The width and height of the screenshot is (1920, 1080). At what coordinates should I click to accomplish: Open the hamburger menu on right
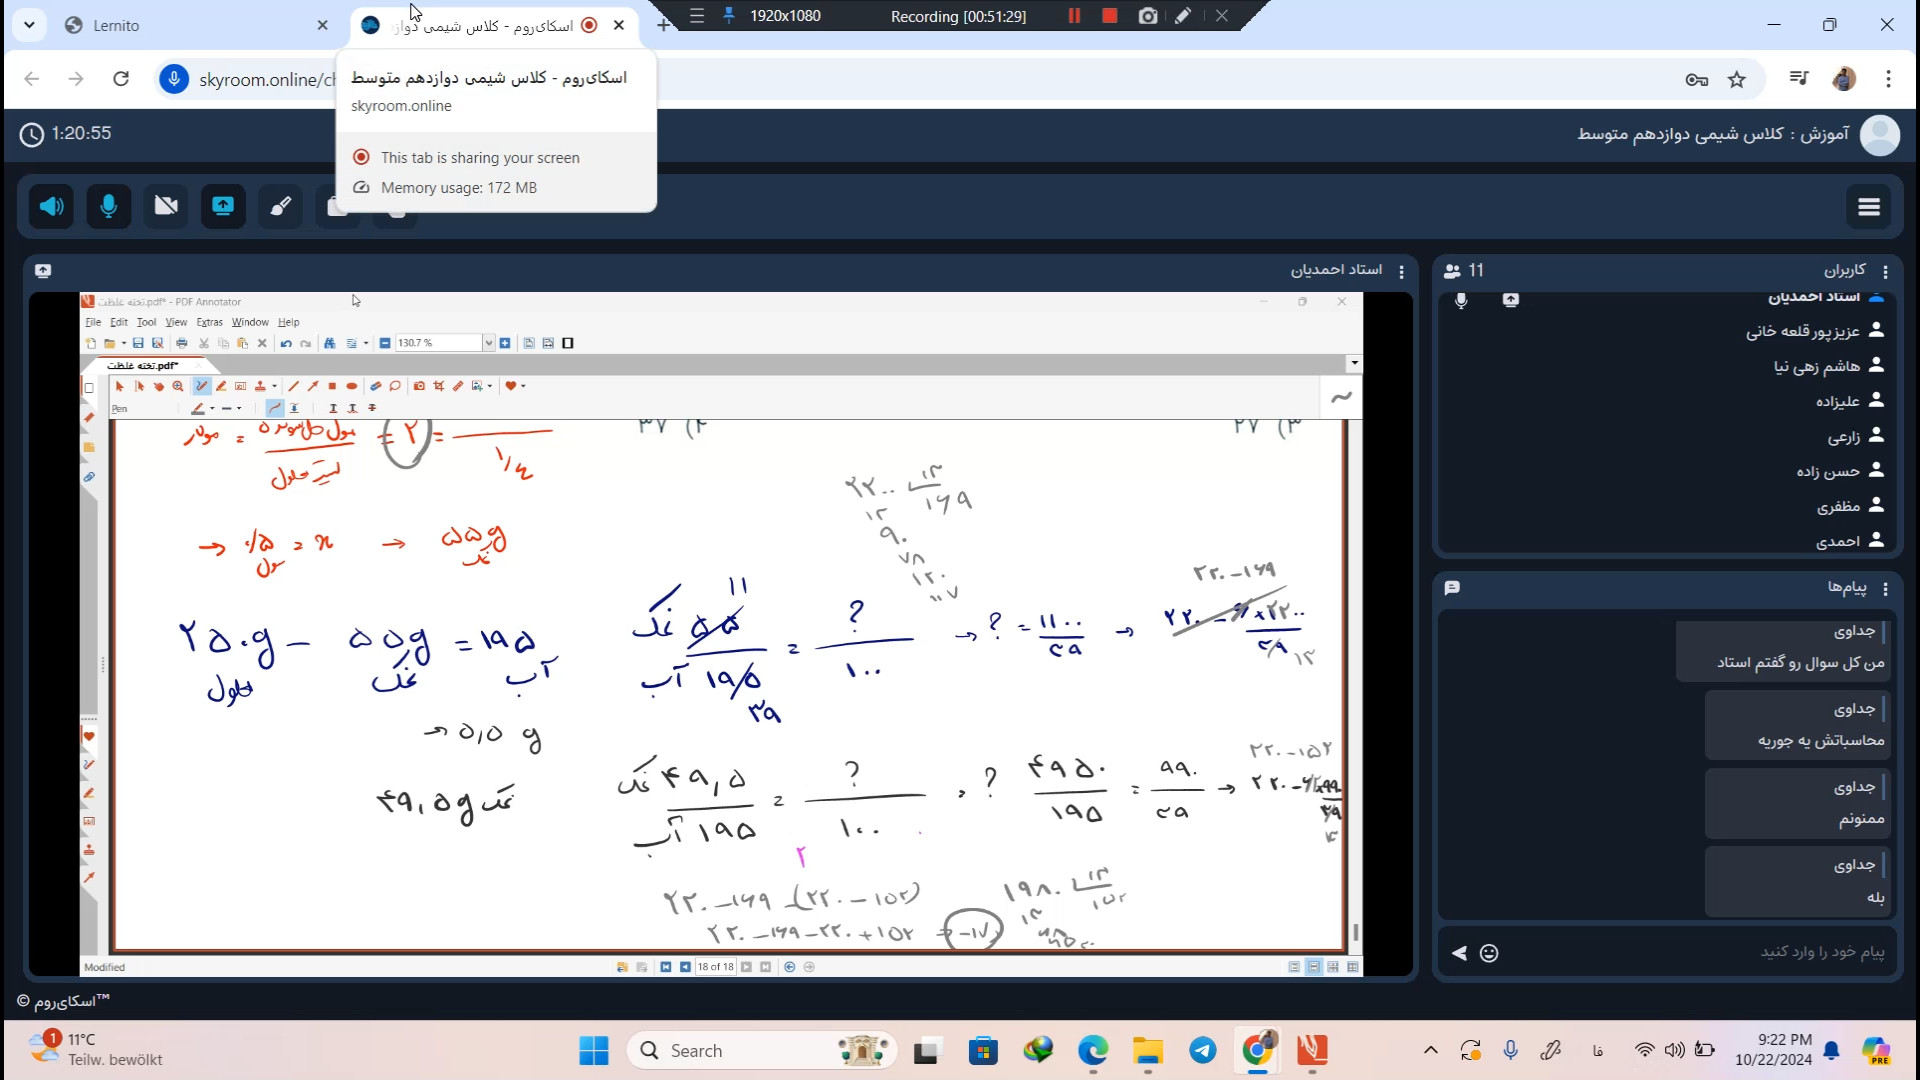pos(1869,207)
